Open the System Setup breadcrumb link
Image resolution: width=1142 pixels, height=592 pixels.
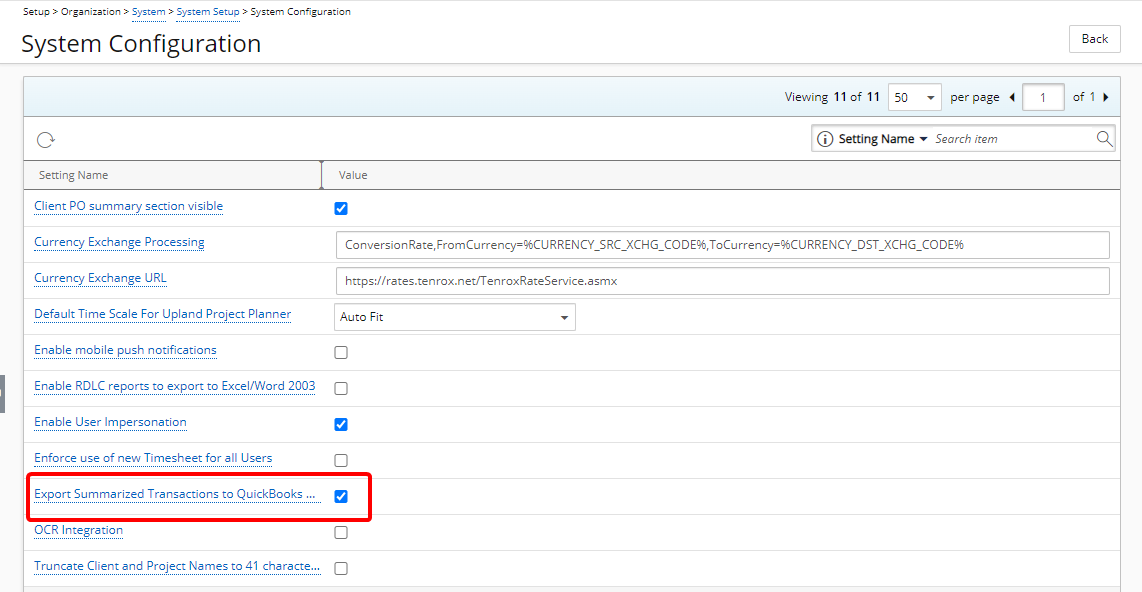(208, 12)
